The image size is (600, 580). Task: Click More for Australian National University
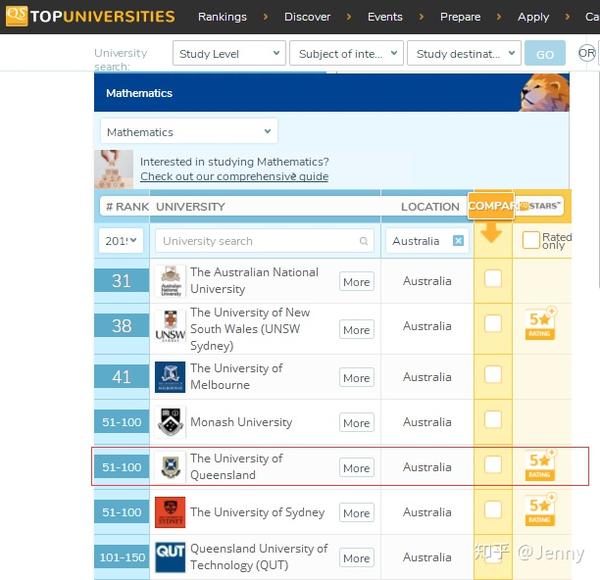click(357, 282)
